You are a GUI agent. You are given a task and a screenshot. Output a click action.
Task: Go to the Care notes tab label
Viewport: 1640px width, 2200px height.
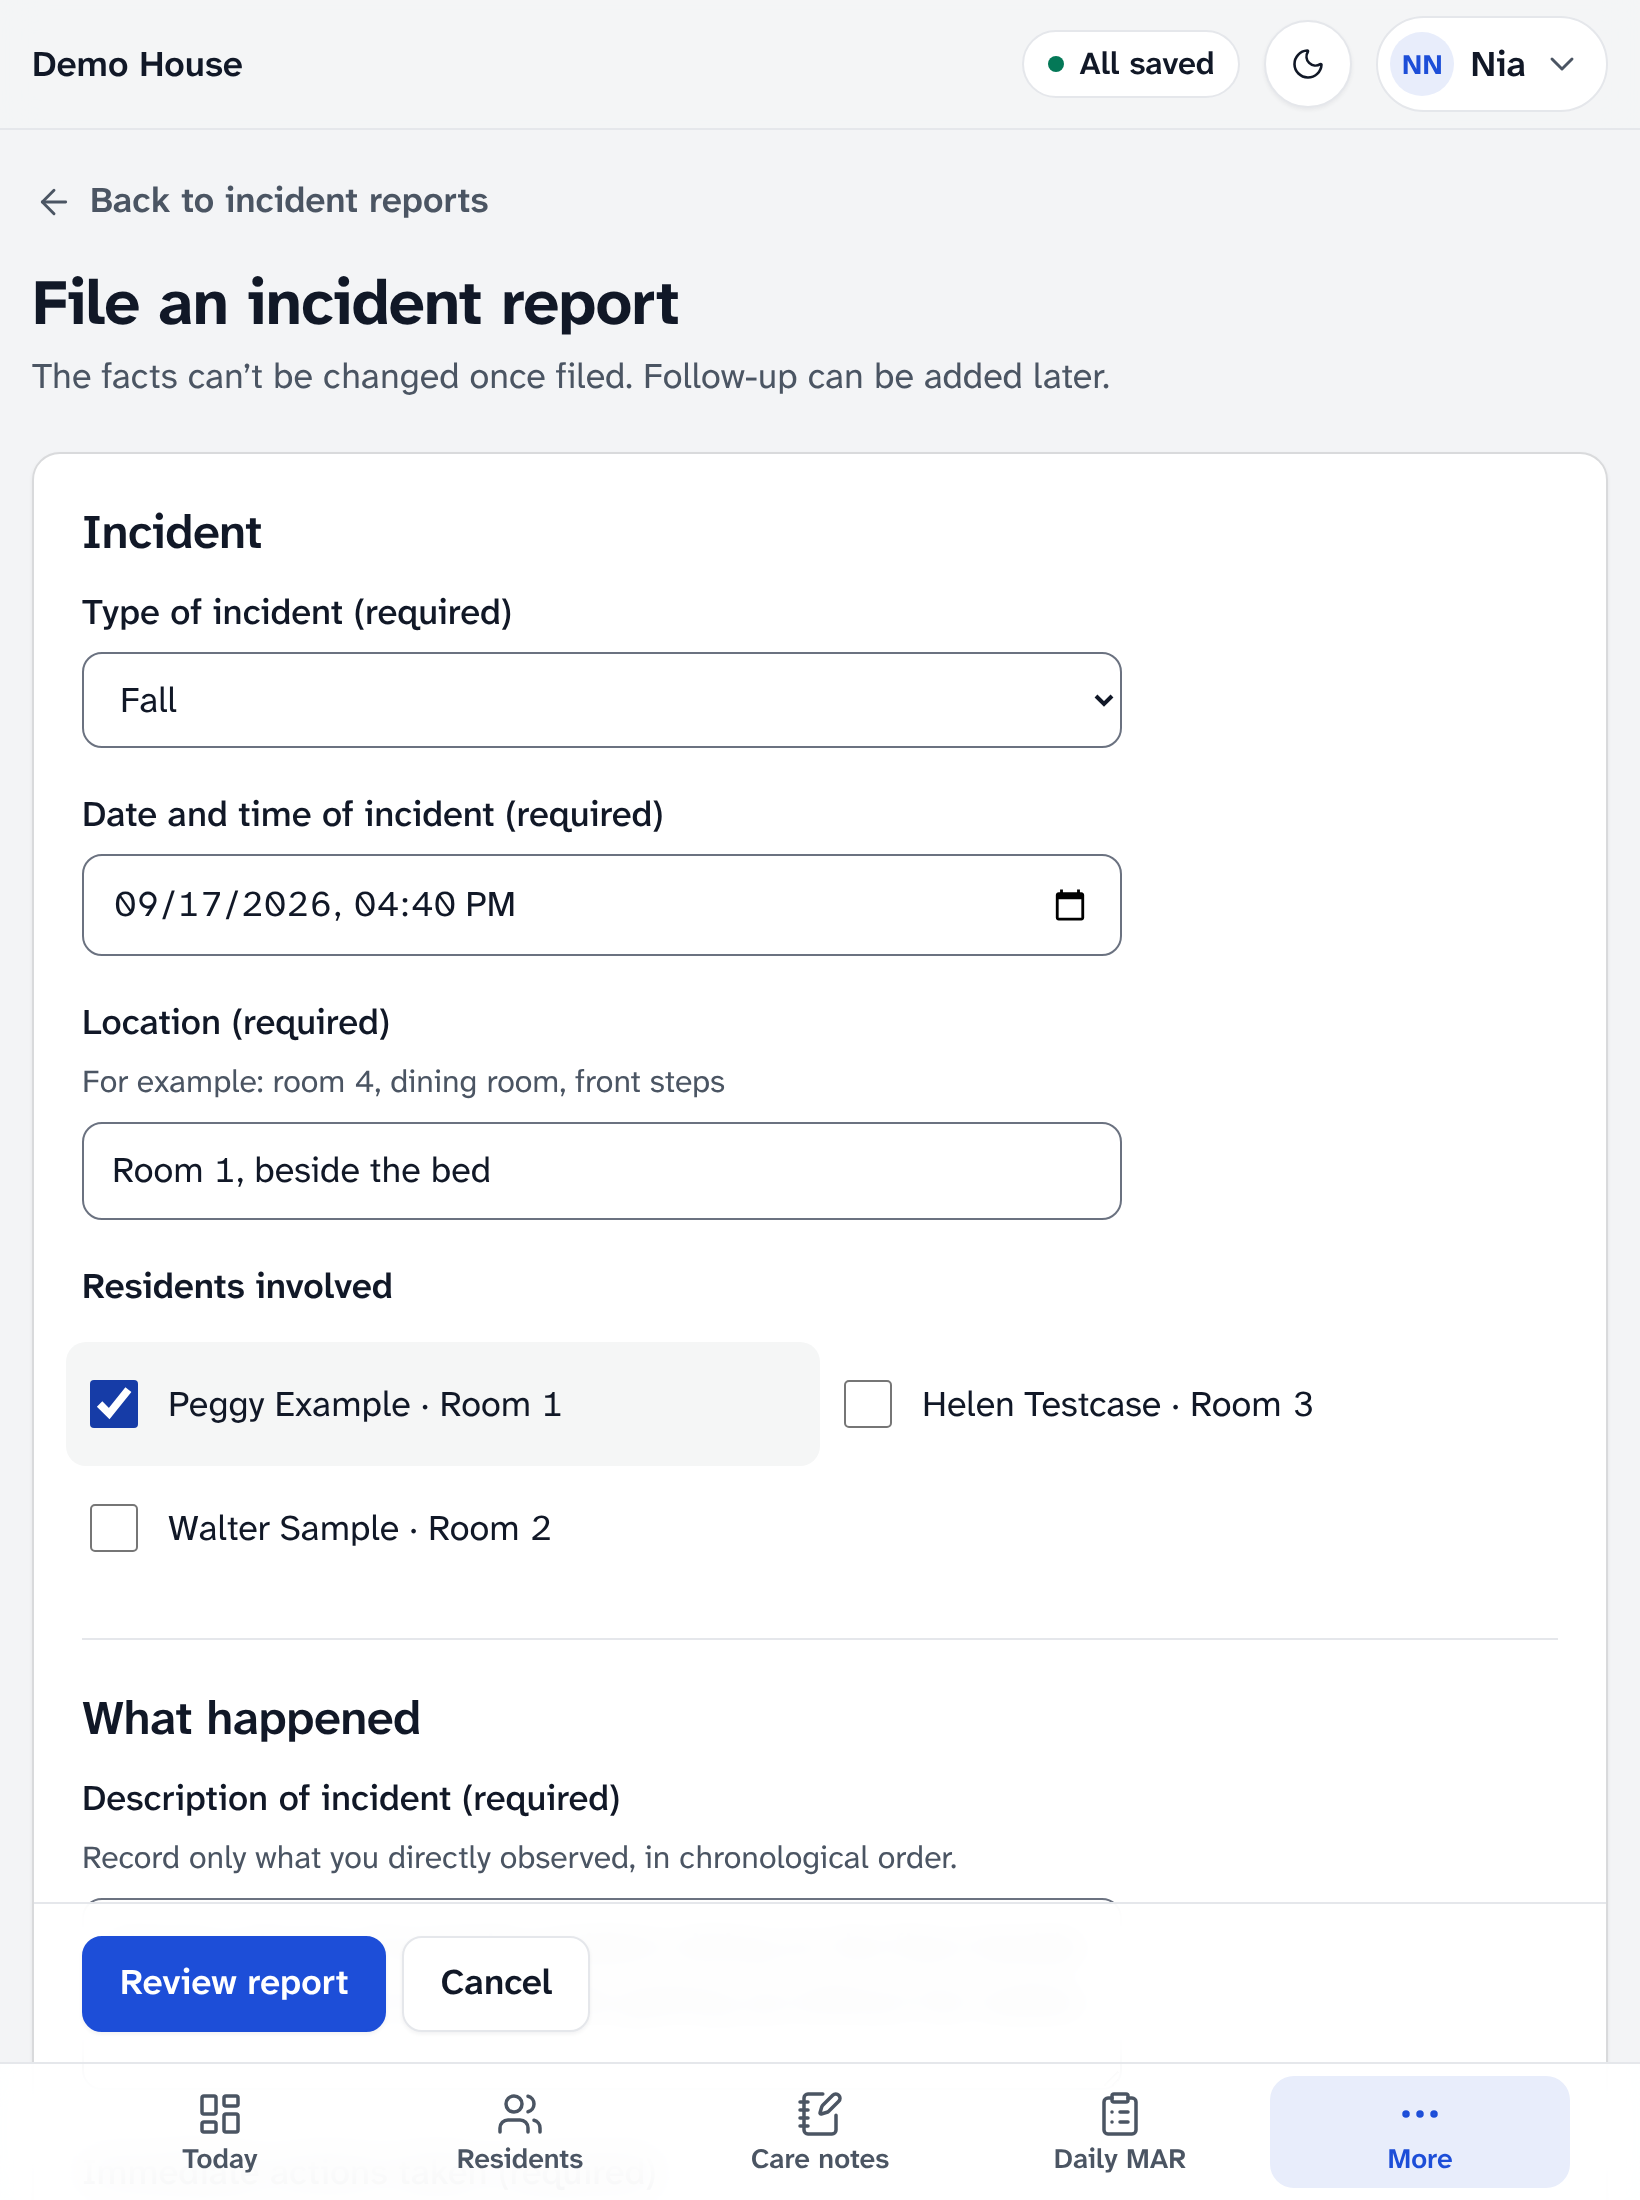pyautogui.click(x=820, y=2158)
